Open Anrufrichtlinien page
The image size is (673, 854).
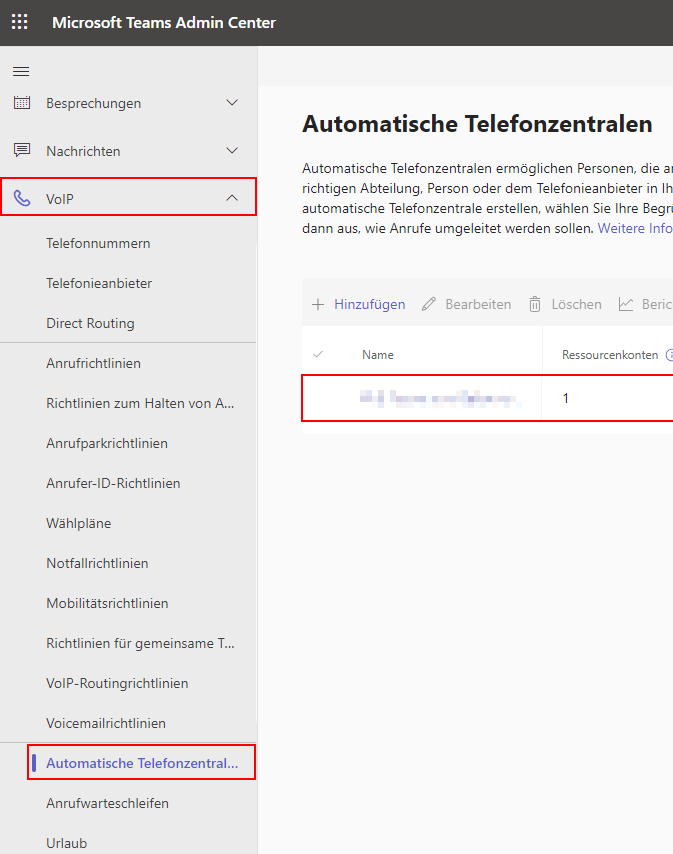(94, 363)
